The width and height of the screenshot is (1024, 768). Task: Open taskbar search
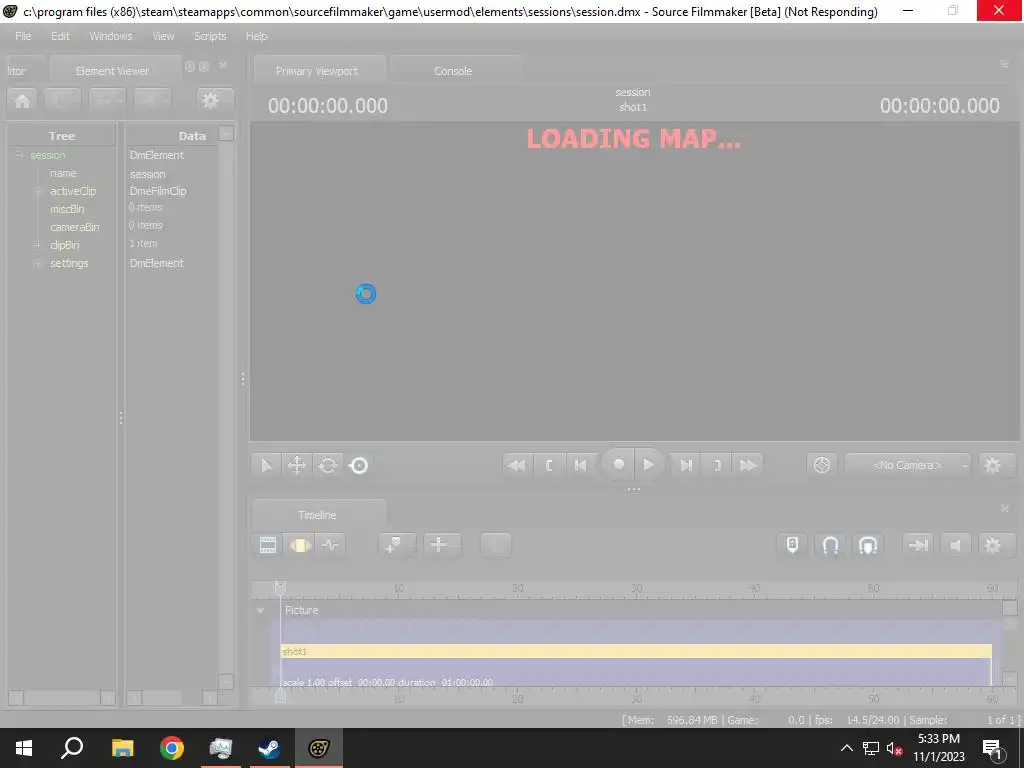coord(72,748)
